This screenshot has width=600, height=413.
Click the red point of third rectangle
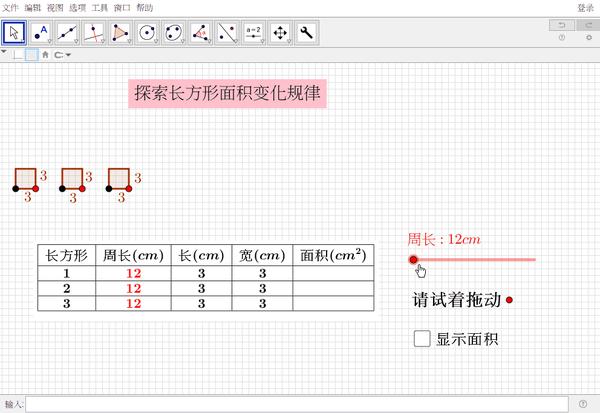pos(129,189)
